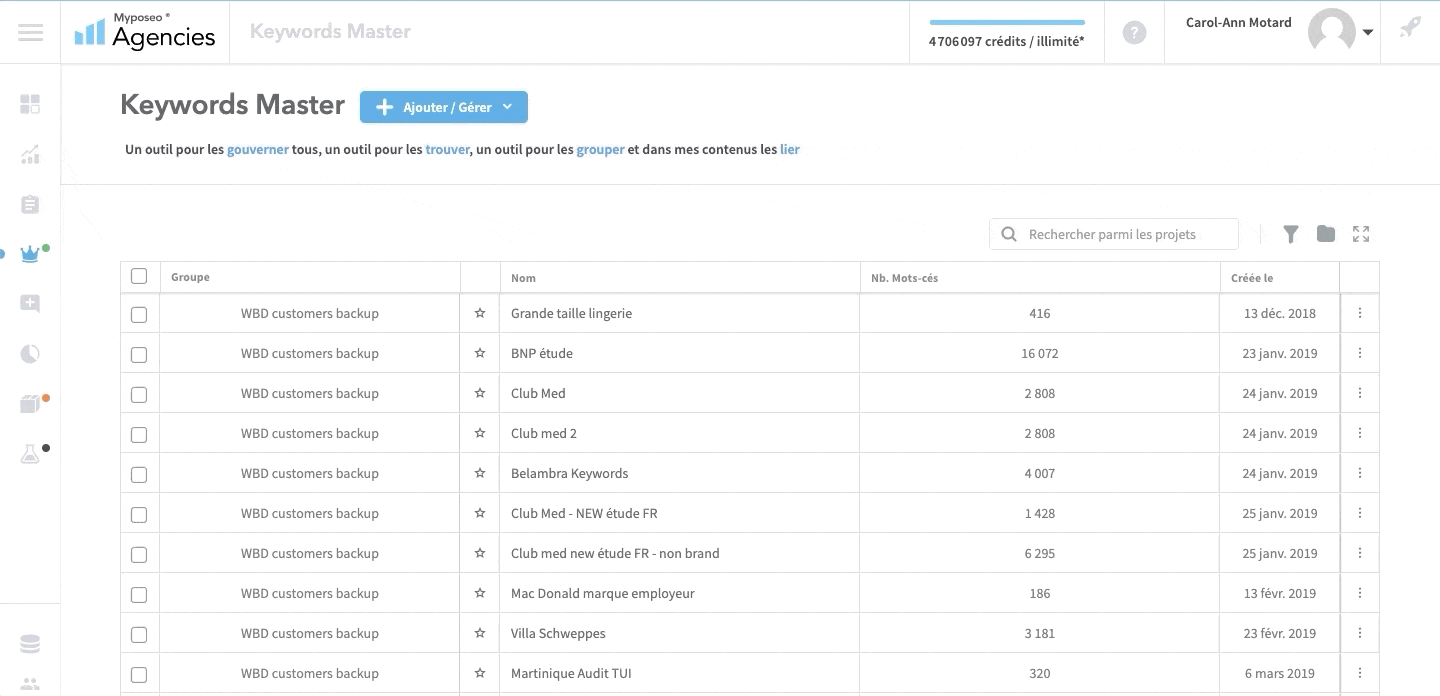Open row actions menu for Martinique Audit TUI

click(x=1360, y=673)
